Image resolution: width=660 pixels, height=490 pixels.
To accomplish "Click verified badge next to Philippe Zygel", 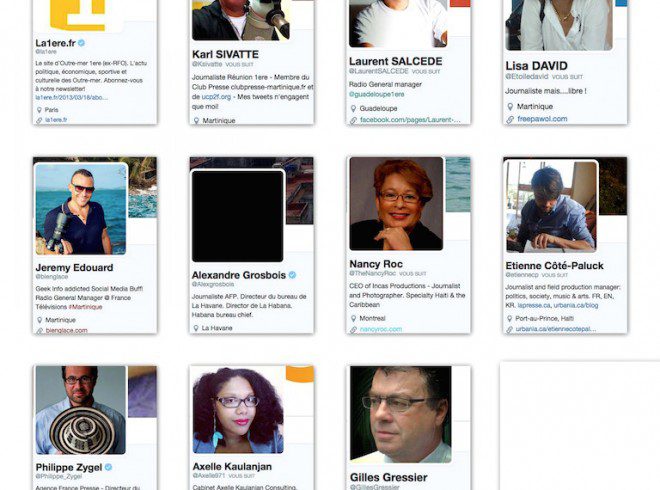I will (x=108, y=467).
